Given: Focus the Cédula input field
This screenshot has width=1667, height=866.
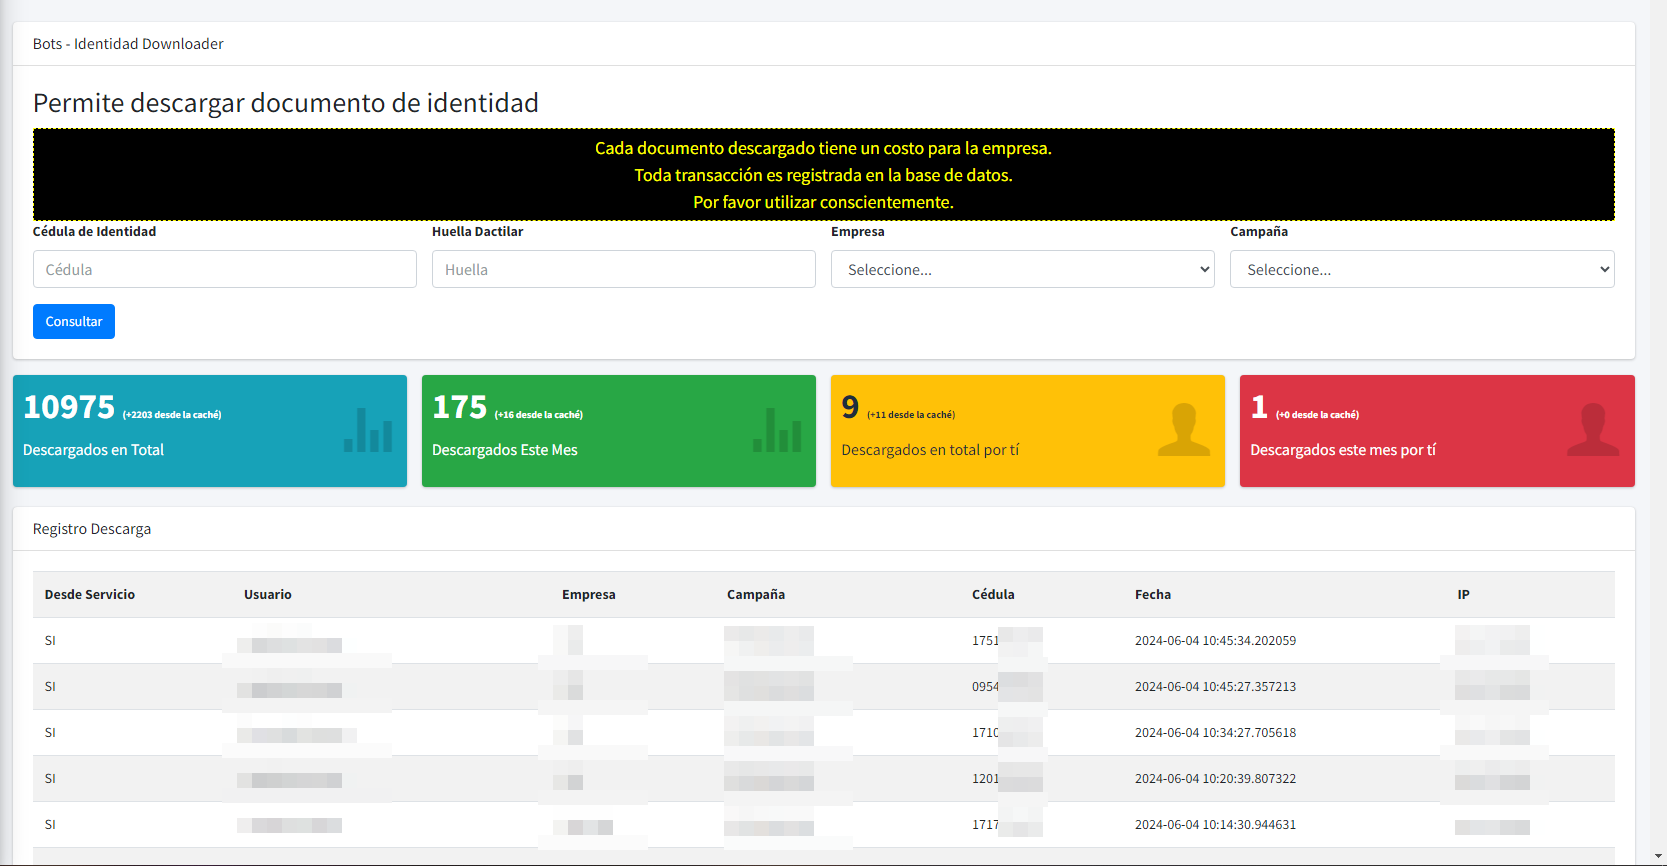Looking at the screenshot, I should [224, 269].
